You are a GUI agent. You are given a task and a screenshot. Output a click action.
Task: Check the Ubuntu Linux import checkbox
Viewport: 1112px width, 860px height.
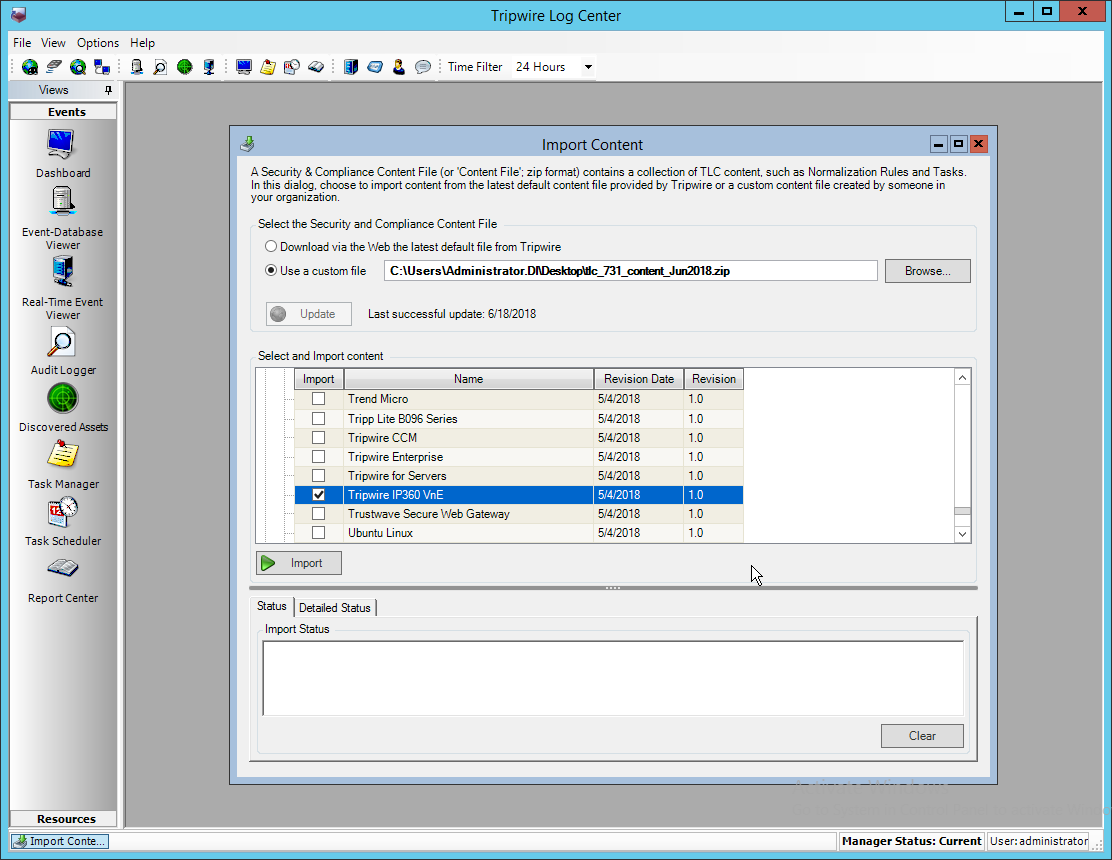point(318,532)
